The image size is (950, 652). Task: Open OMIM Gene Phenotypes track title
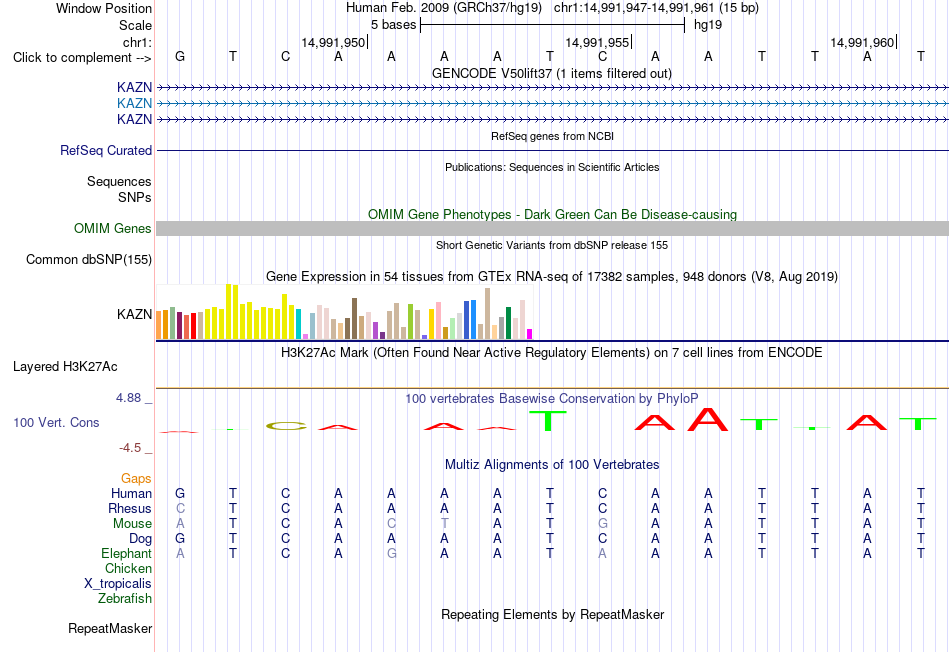pyautogui.click(x=552, y=215)
